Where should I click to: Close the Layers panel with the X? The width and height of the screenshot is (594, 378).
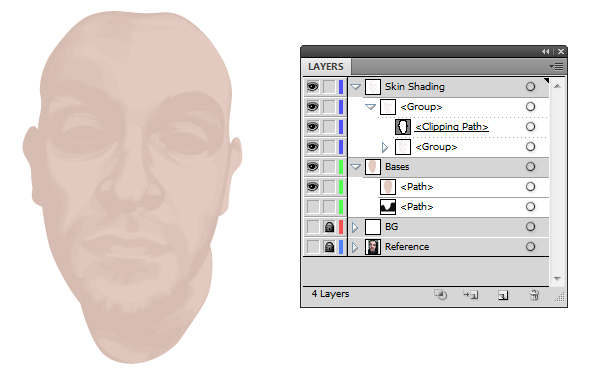point(561,51)
